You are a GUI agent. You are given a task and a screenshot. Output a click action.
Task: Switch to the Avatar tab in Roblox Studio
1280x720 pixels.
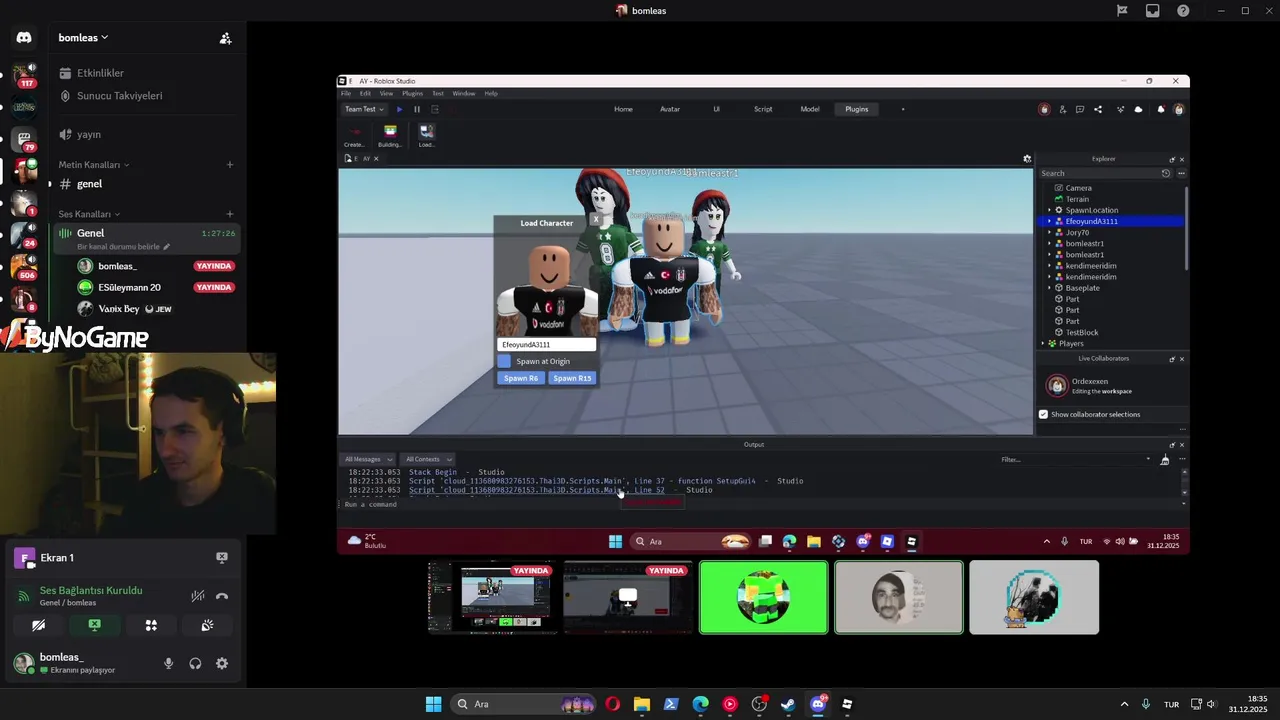(x=670, y=109)
